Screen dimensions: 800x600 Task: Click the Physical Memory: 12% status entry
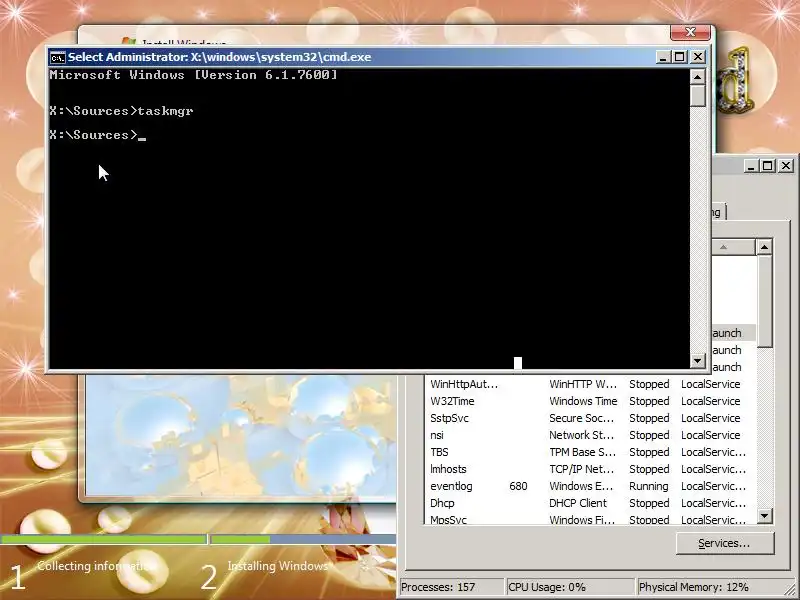[x=713, y=587]
